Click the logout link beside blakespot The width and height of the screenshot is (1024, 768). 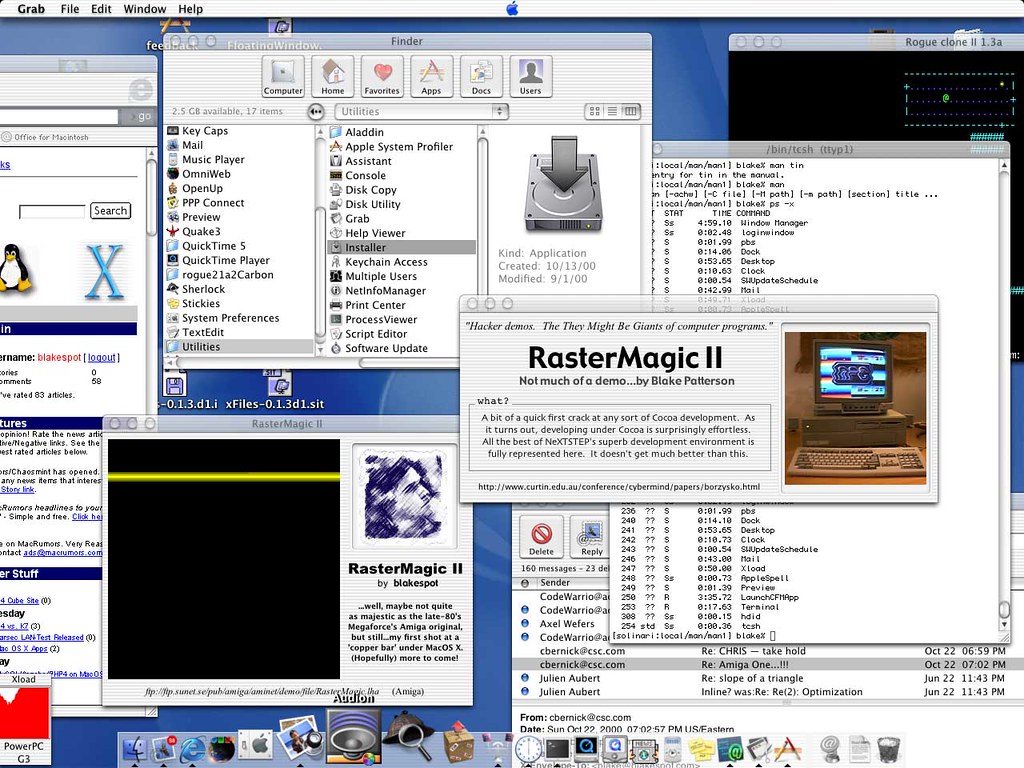coord(101,357)
